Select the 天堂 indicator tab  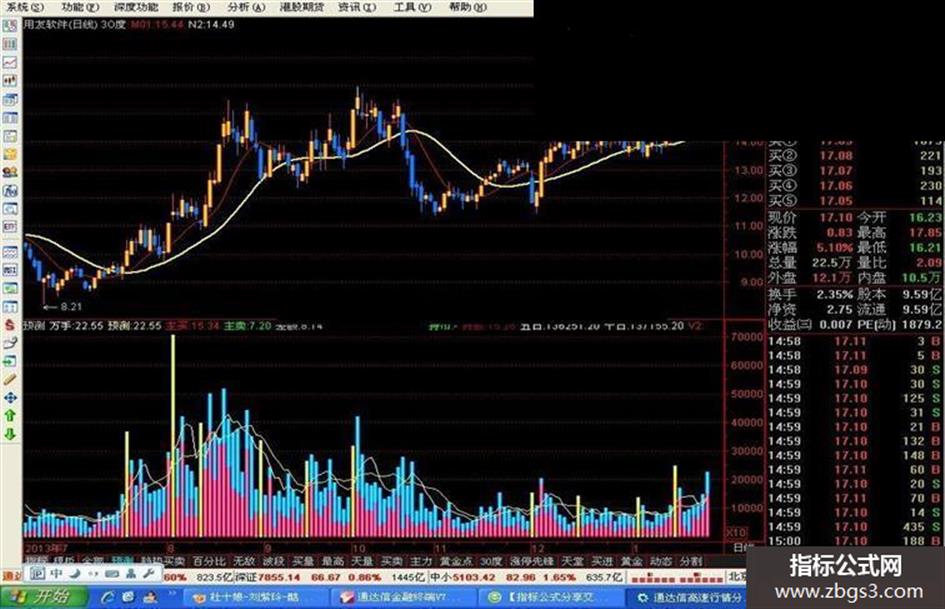pos(572,561)
